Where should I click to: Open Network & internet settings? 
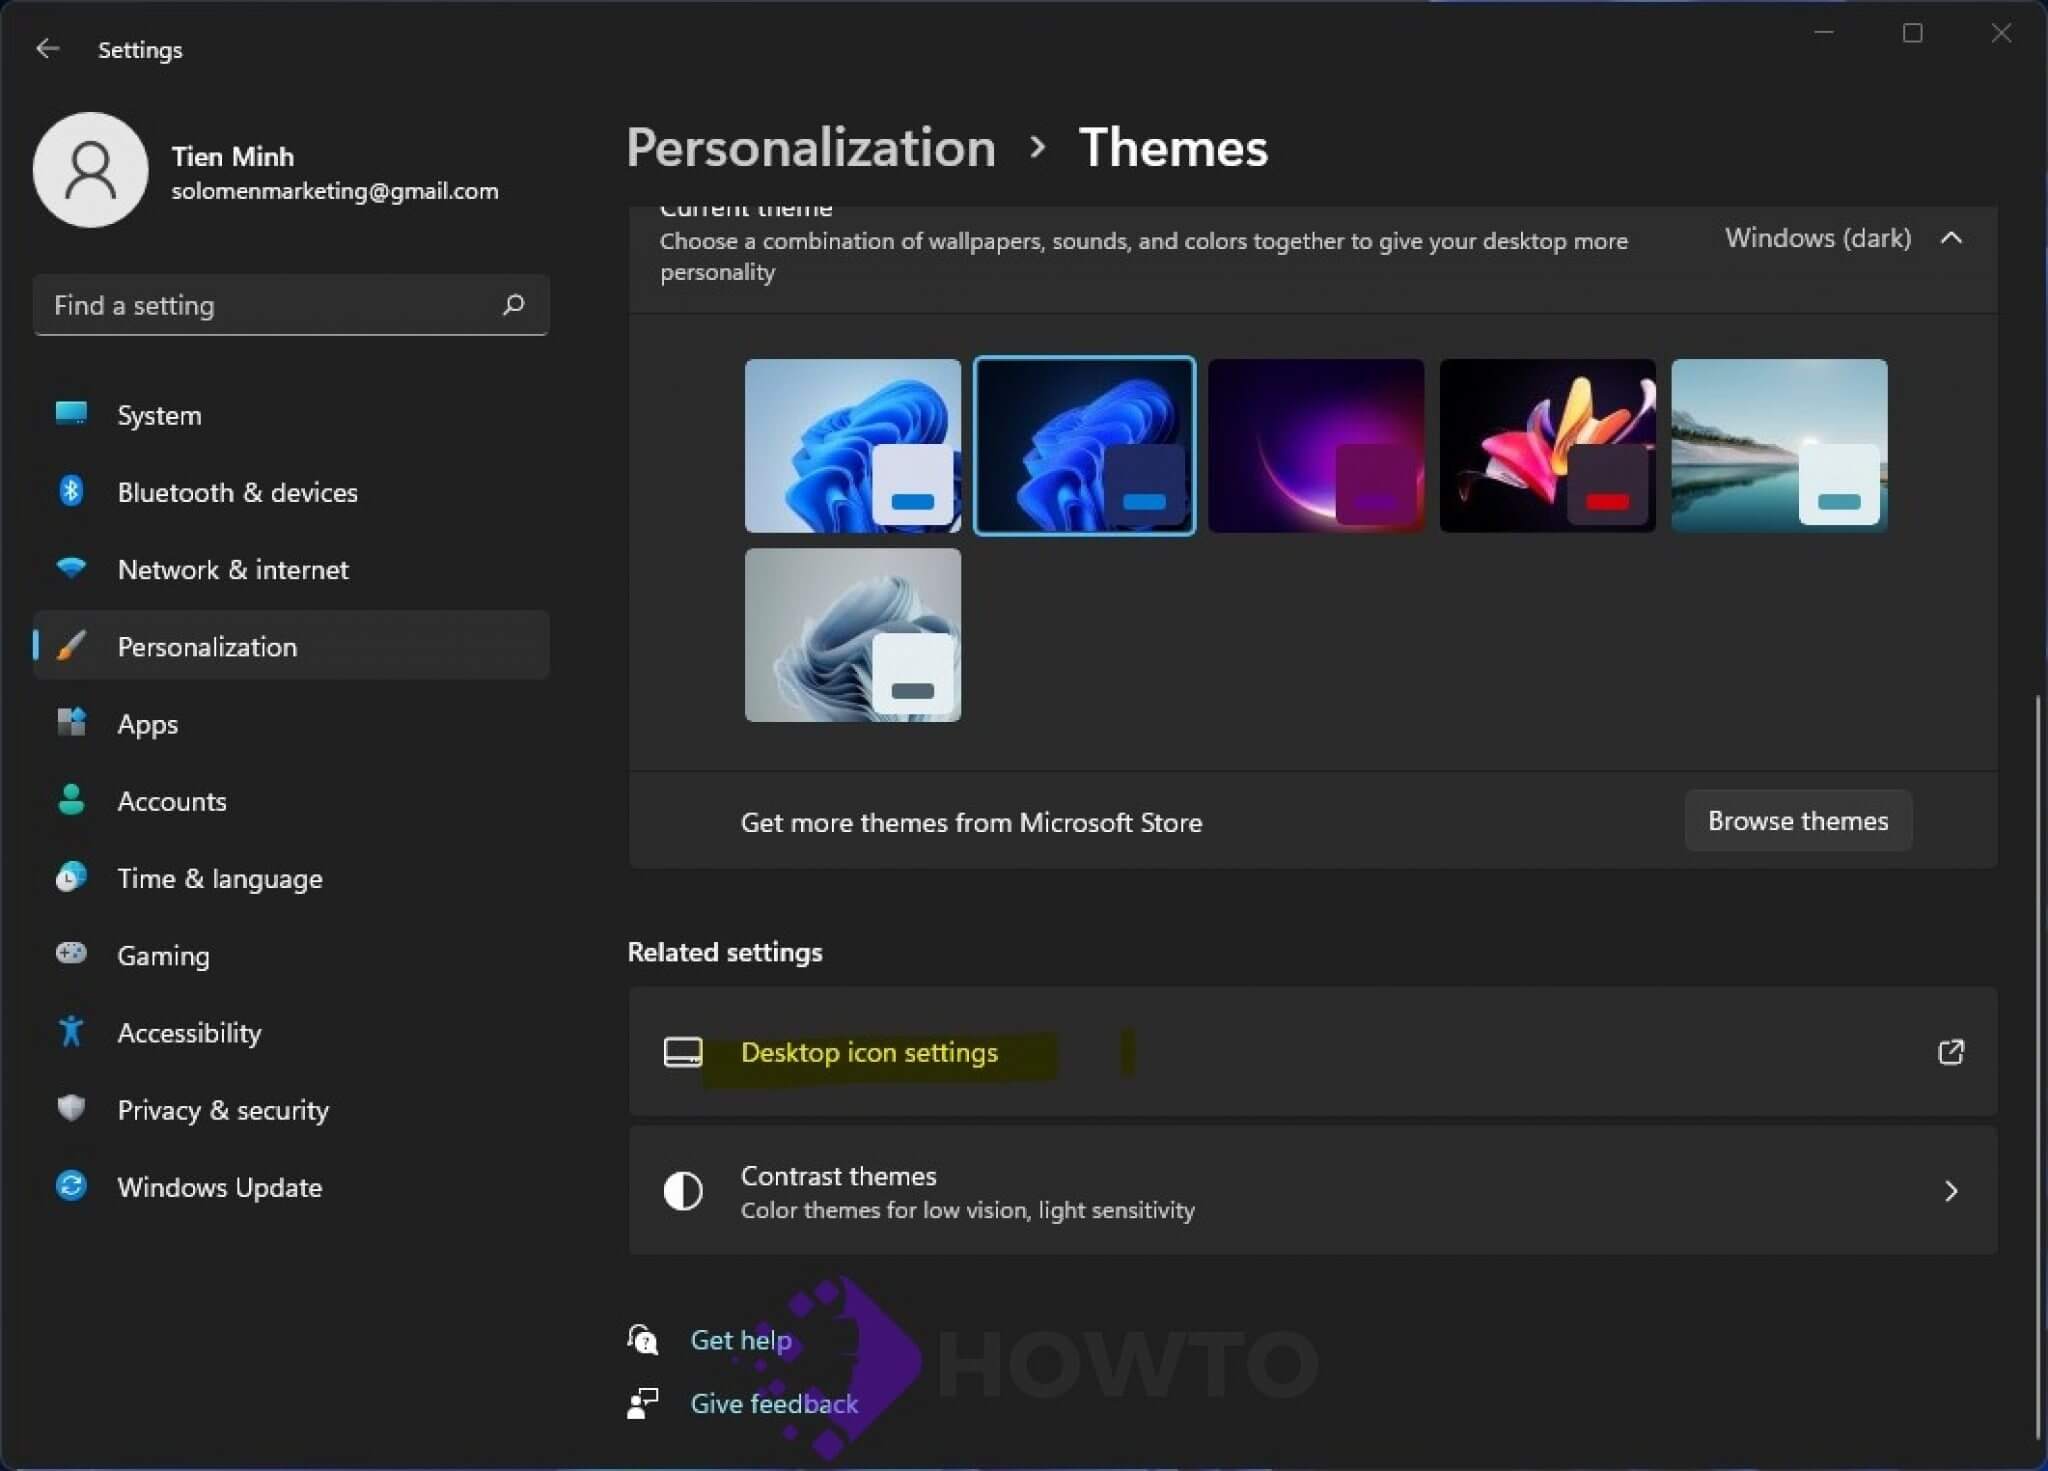(x=291, y=569)
